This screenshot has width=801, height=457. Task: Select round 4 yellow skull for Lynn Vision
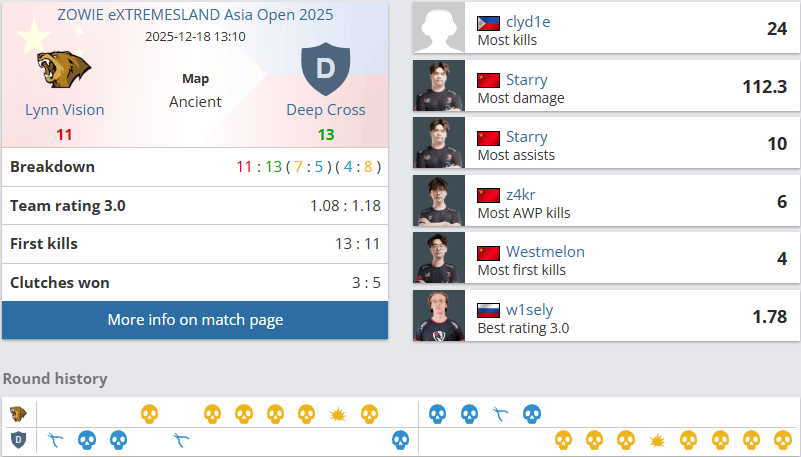tap(150, 414)
